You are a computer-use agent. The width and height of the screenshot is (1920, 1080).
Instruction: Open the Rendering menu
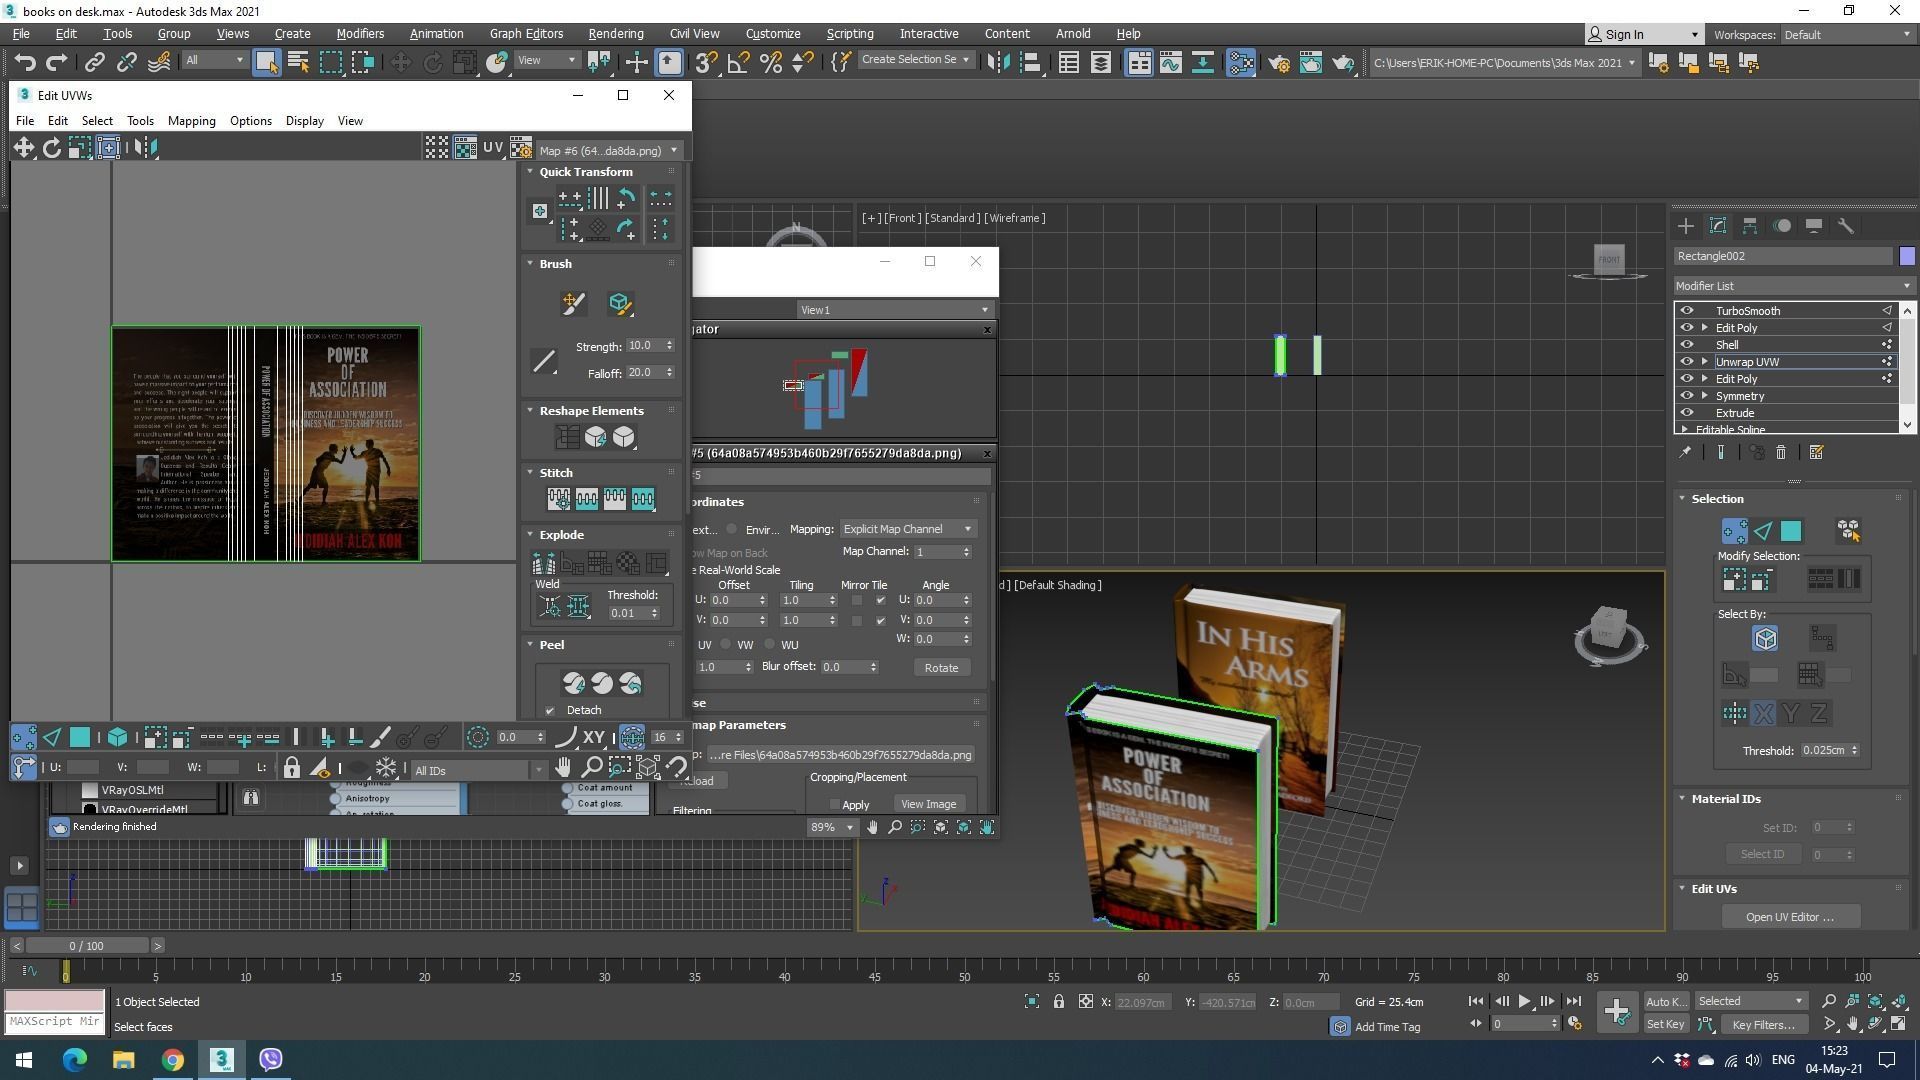click(615, 34)
